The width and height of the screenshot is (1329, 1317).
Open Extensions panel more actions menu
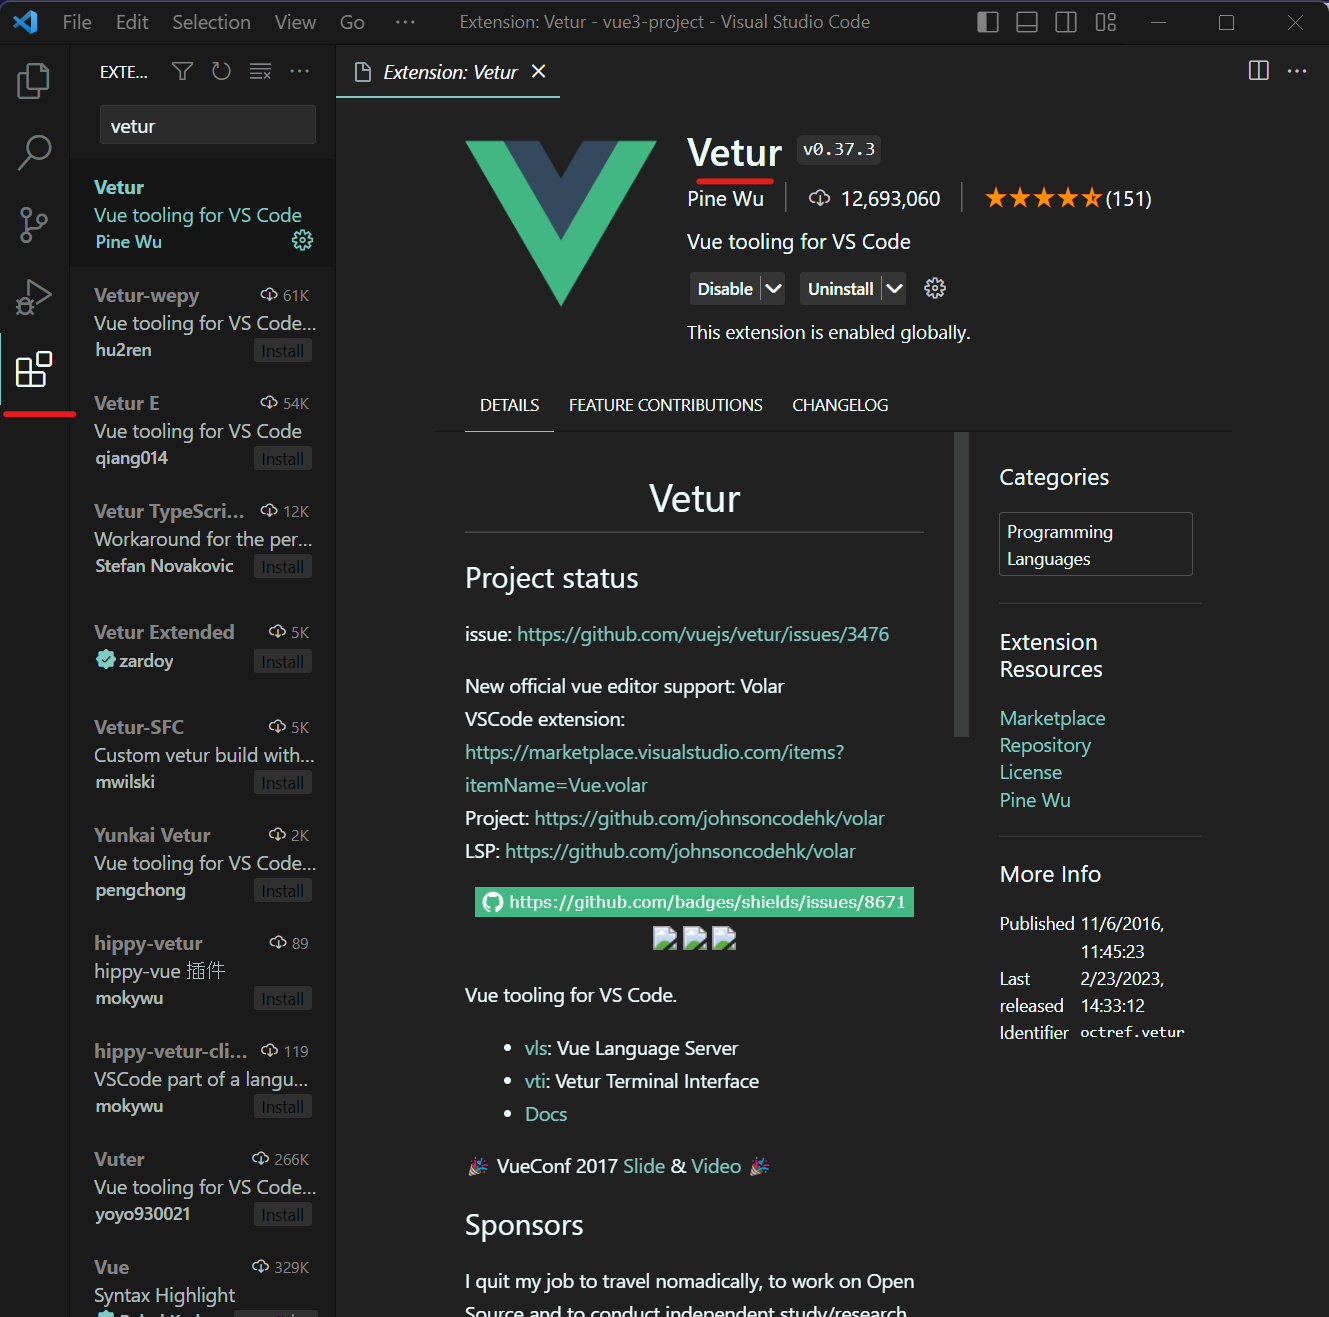coord(299,71)
